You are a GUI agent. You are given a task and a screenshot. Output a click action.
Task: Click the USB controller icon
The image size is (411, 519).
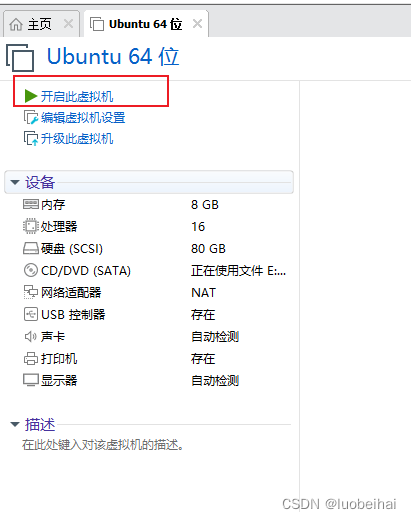(x=31, y=314)
